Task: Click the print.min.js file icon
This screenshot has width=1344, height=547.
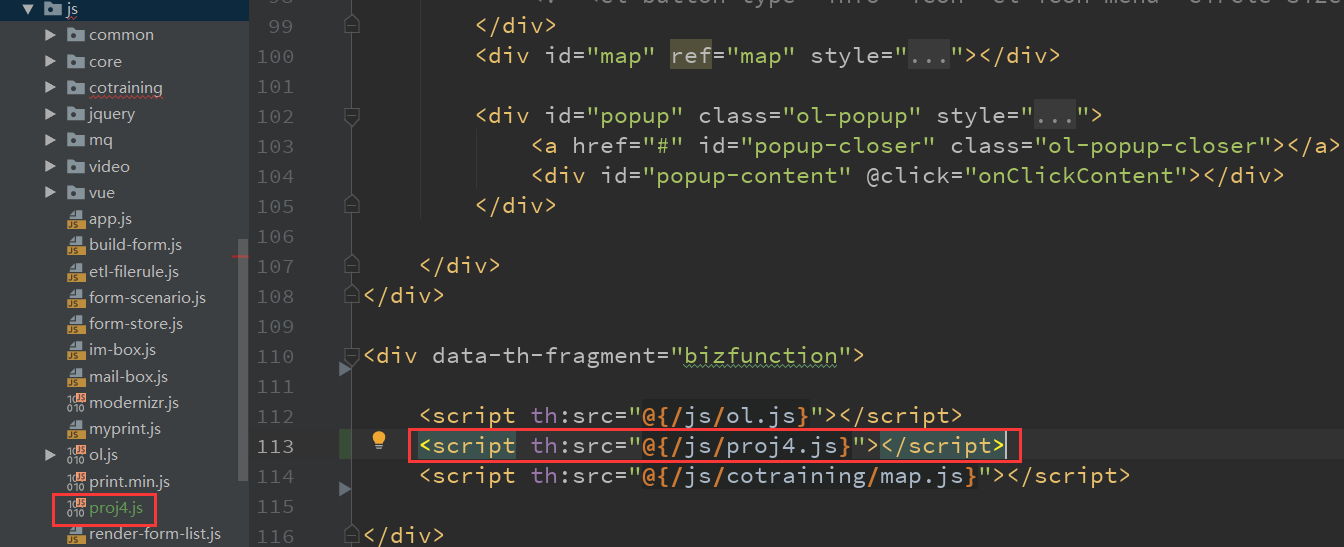Action: (76, 482)
